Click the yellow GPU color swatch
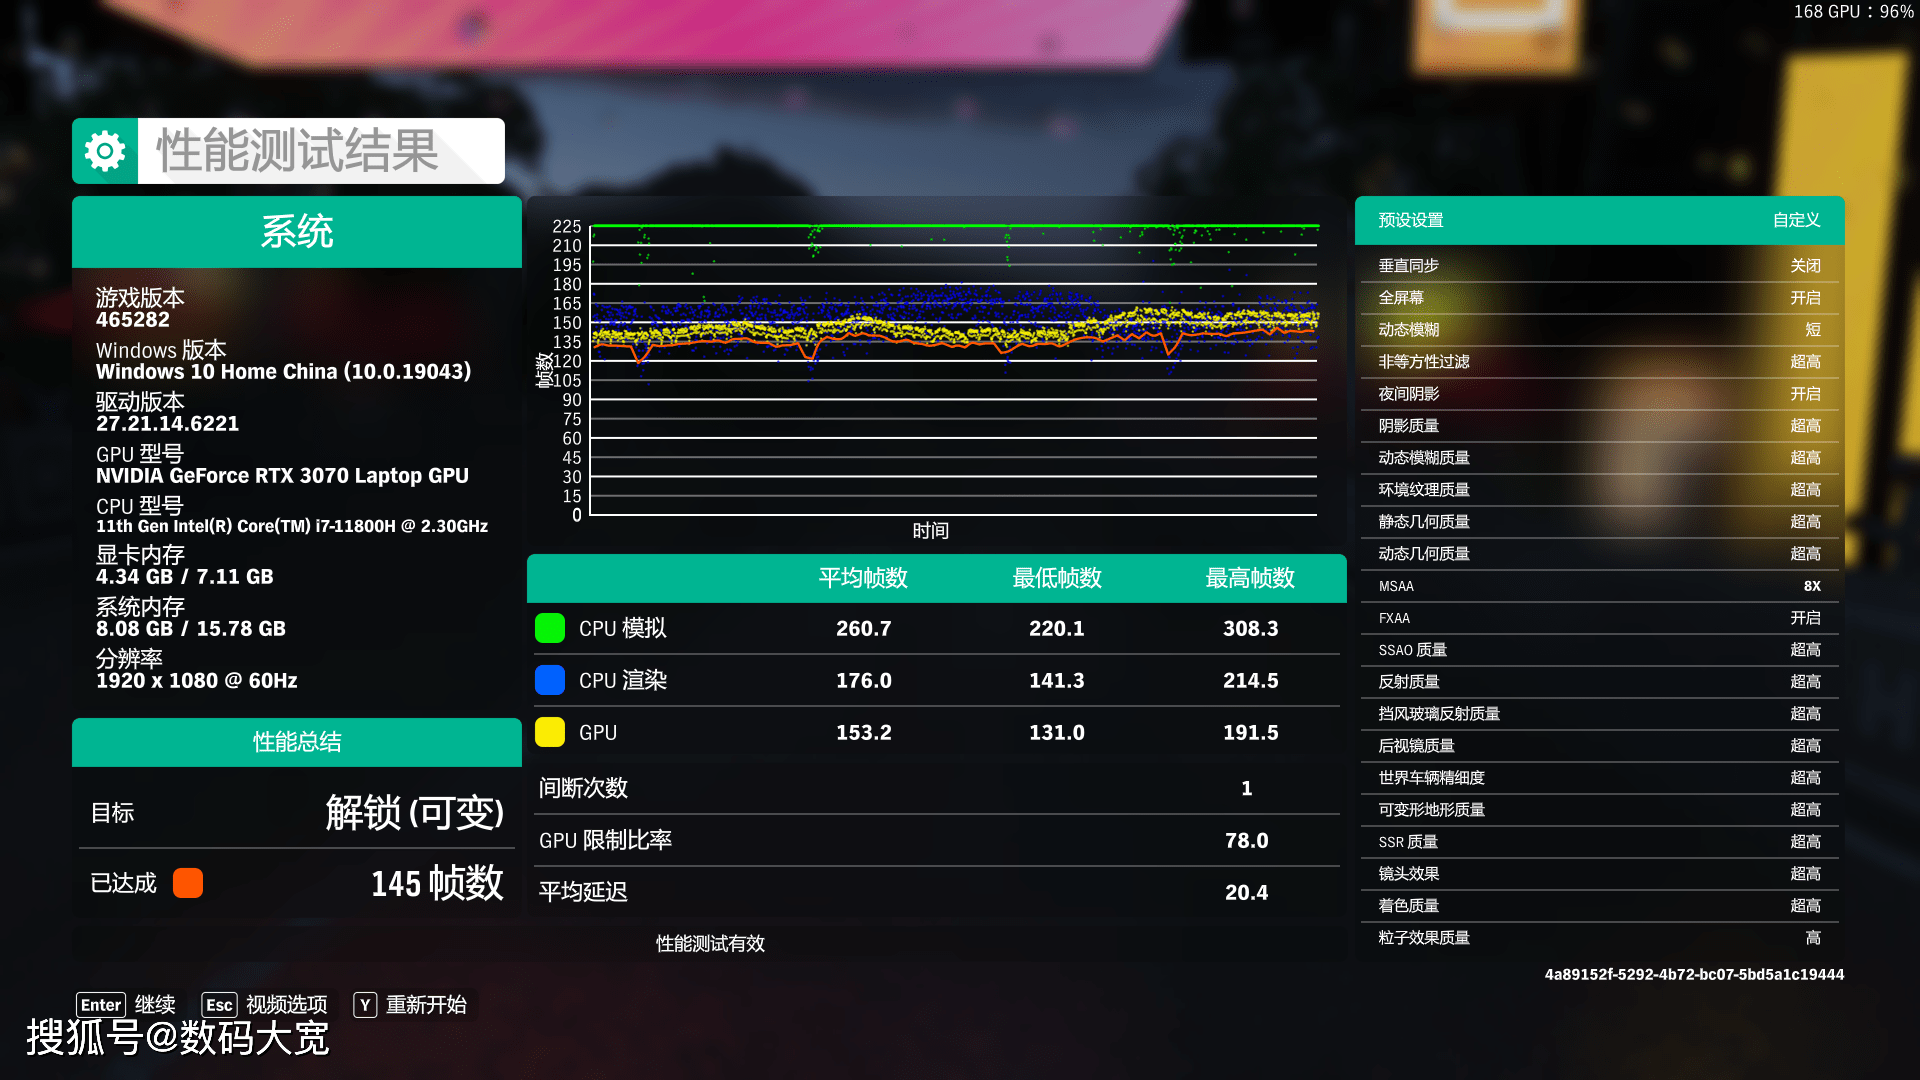The height and width of the screenshot is (1080, 1920). (x=550, y=732)
